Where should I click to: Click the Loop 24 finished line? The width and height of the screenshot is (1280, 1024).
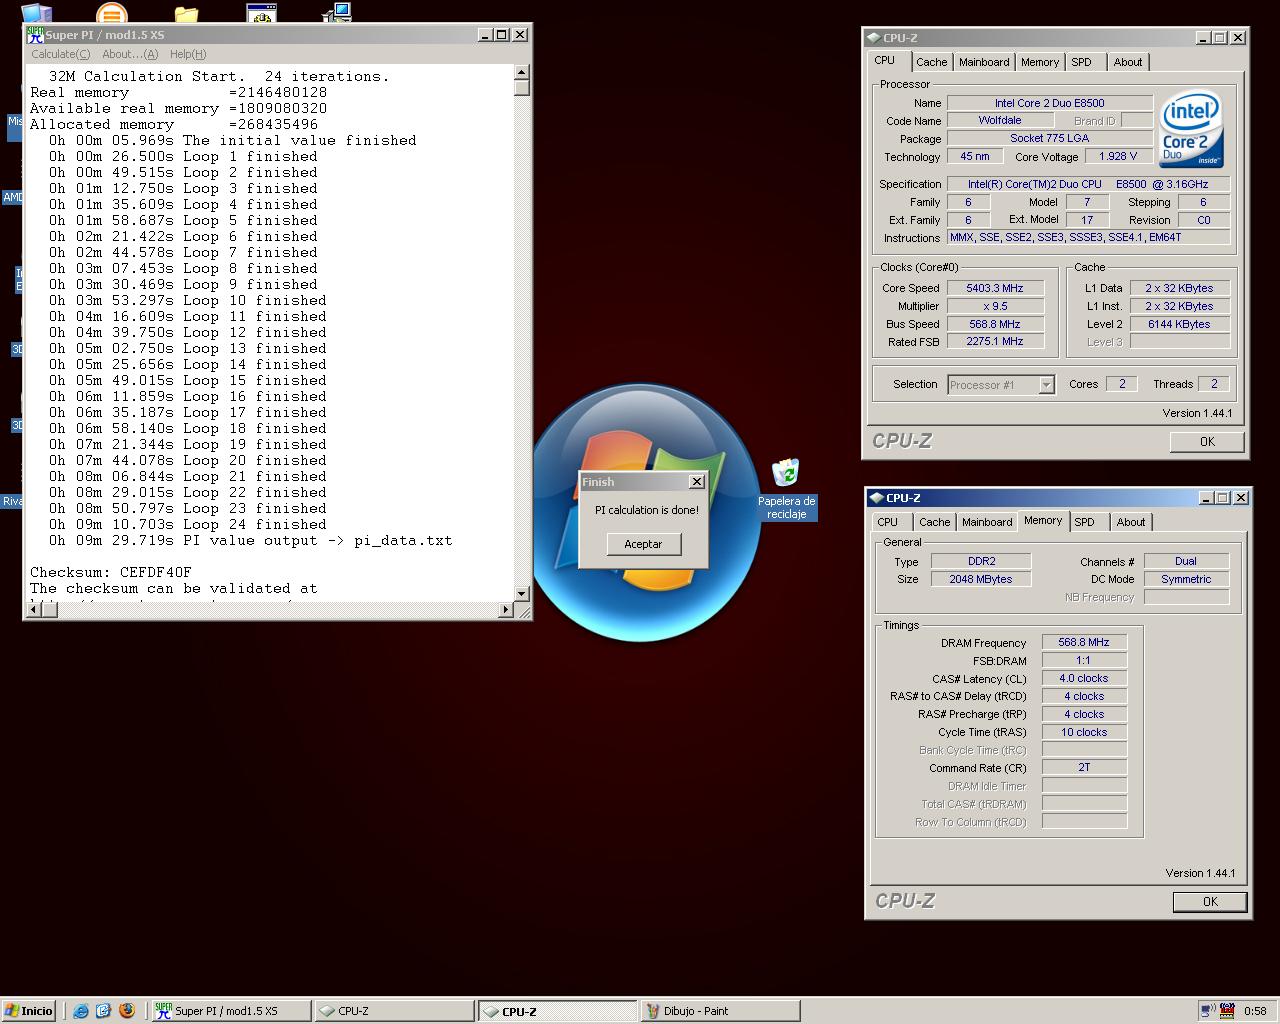(x=188, y=525)
